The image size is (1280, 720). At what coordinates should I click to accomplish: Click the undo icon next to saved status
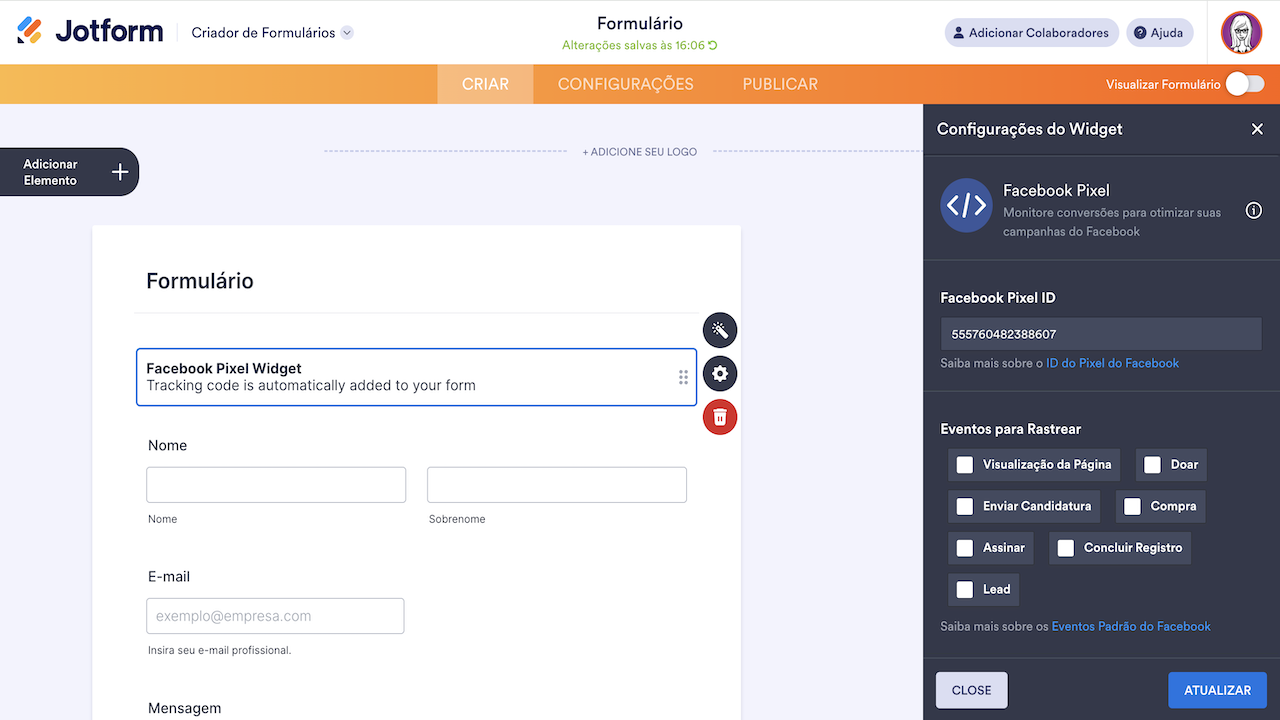[713, 46]
